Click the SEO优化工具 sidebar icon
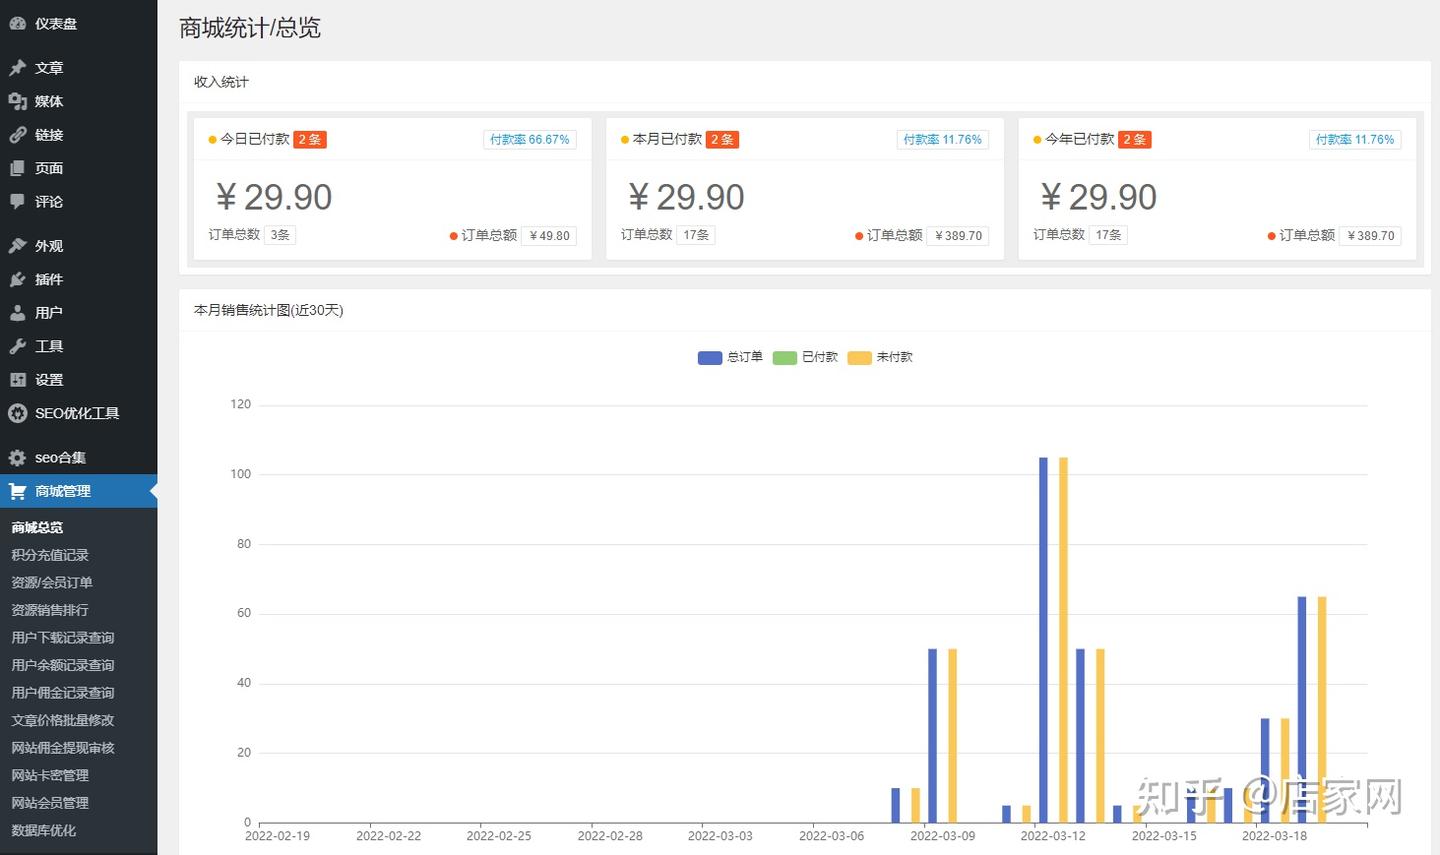The height and width of the screenshot is (855, 1440). [18, 413]
